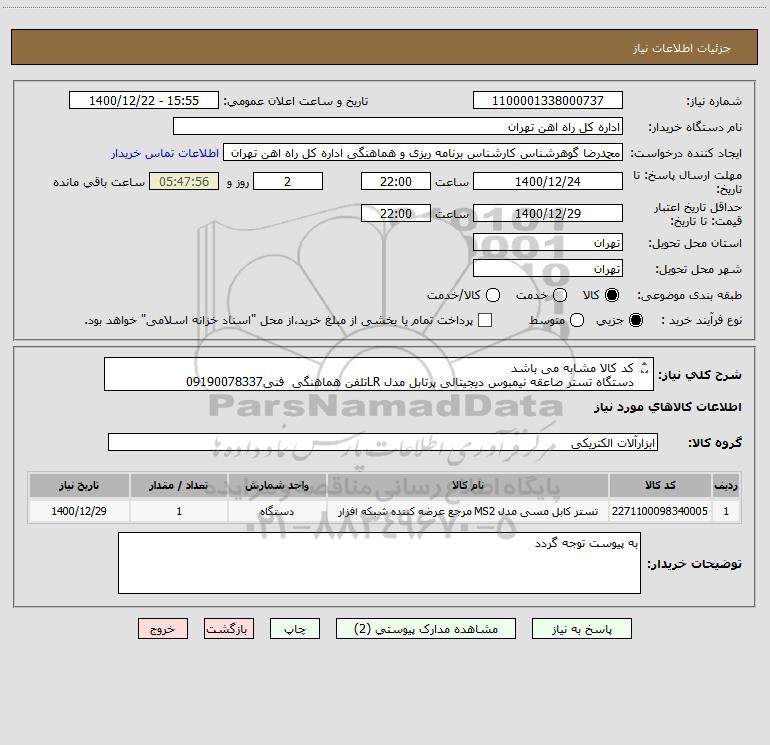Click the دستگاه unit cell

pyautogui.click(x=277, y=511)
